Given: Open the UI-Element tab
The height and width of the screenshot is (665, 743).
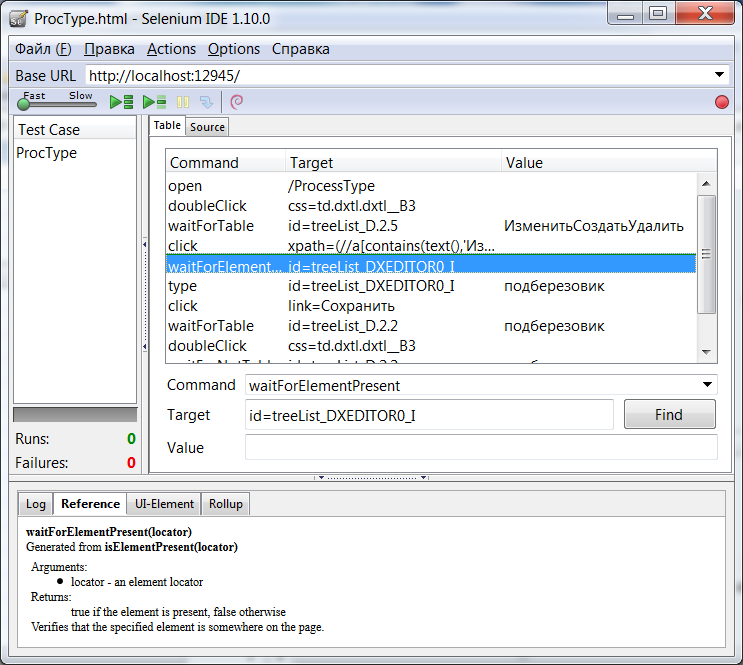Looking at the screenshot, I should point(164,504).
